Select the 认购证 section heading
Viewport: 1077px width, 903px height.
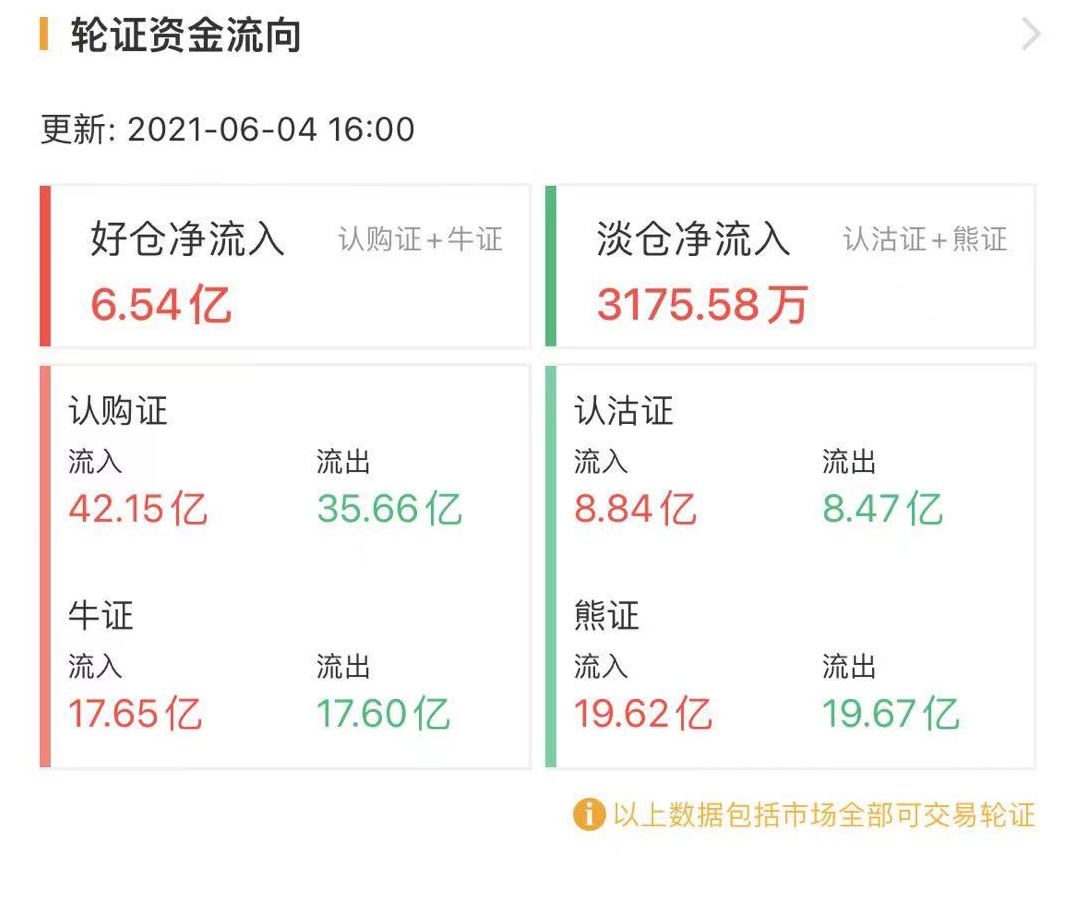pyautogui.click(x=118, y=411)
